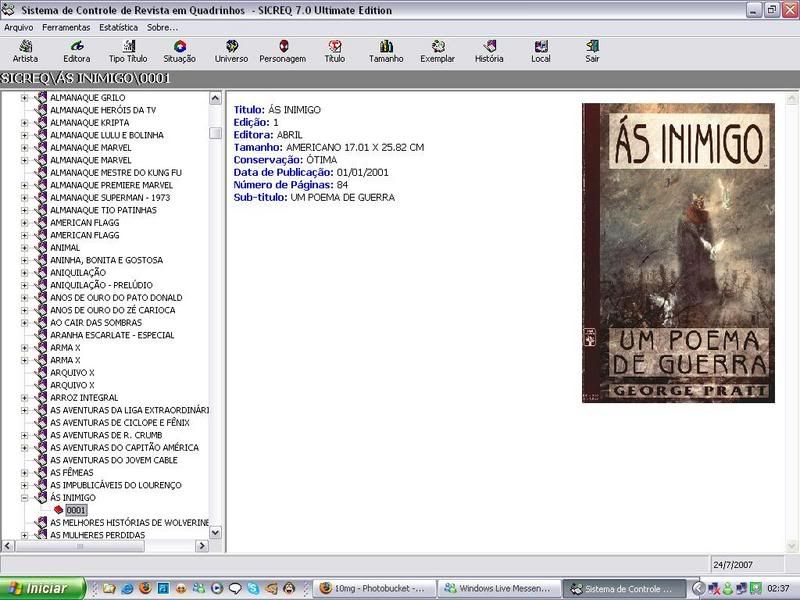
Task: Open the Artista toolbar button
Action: tap(25, 52)
